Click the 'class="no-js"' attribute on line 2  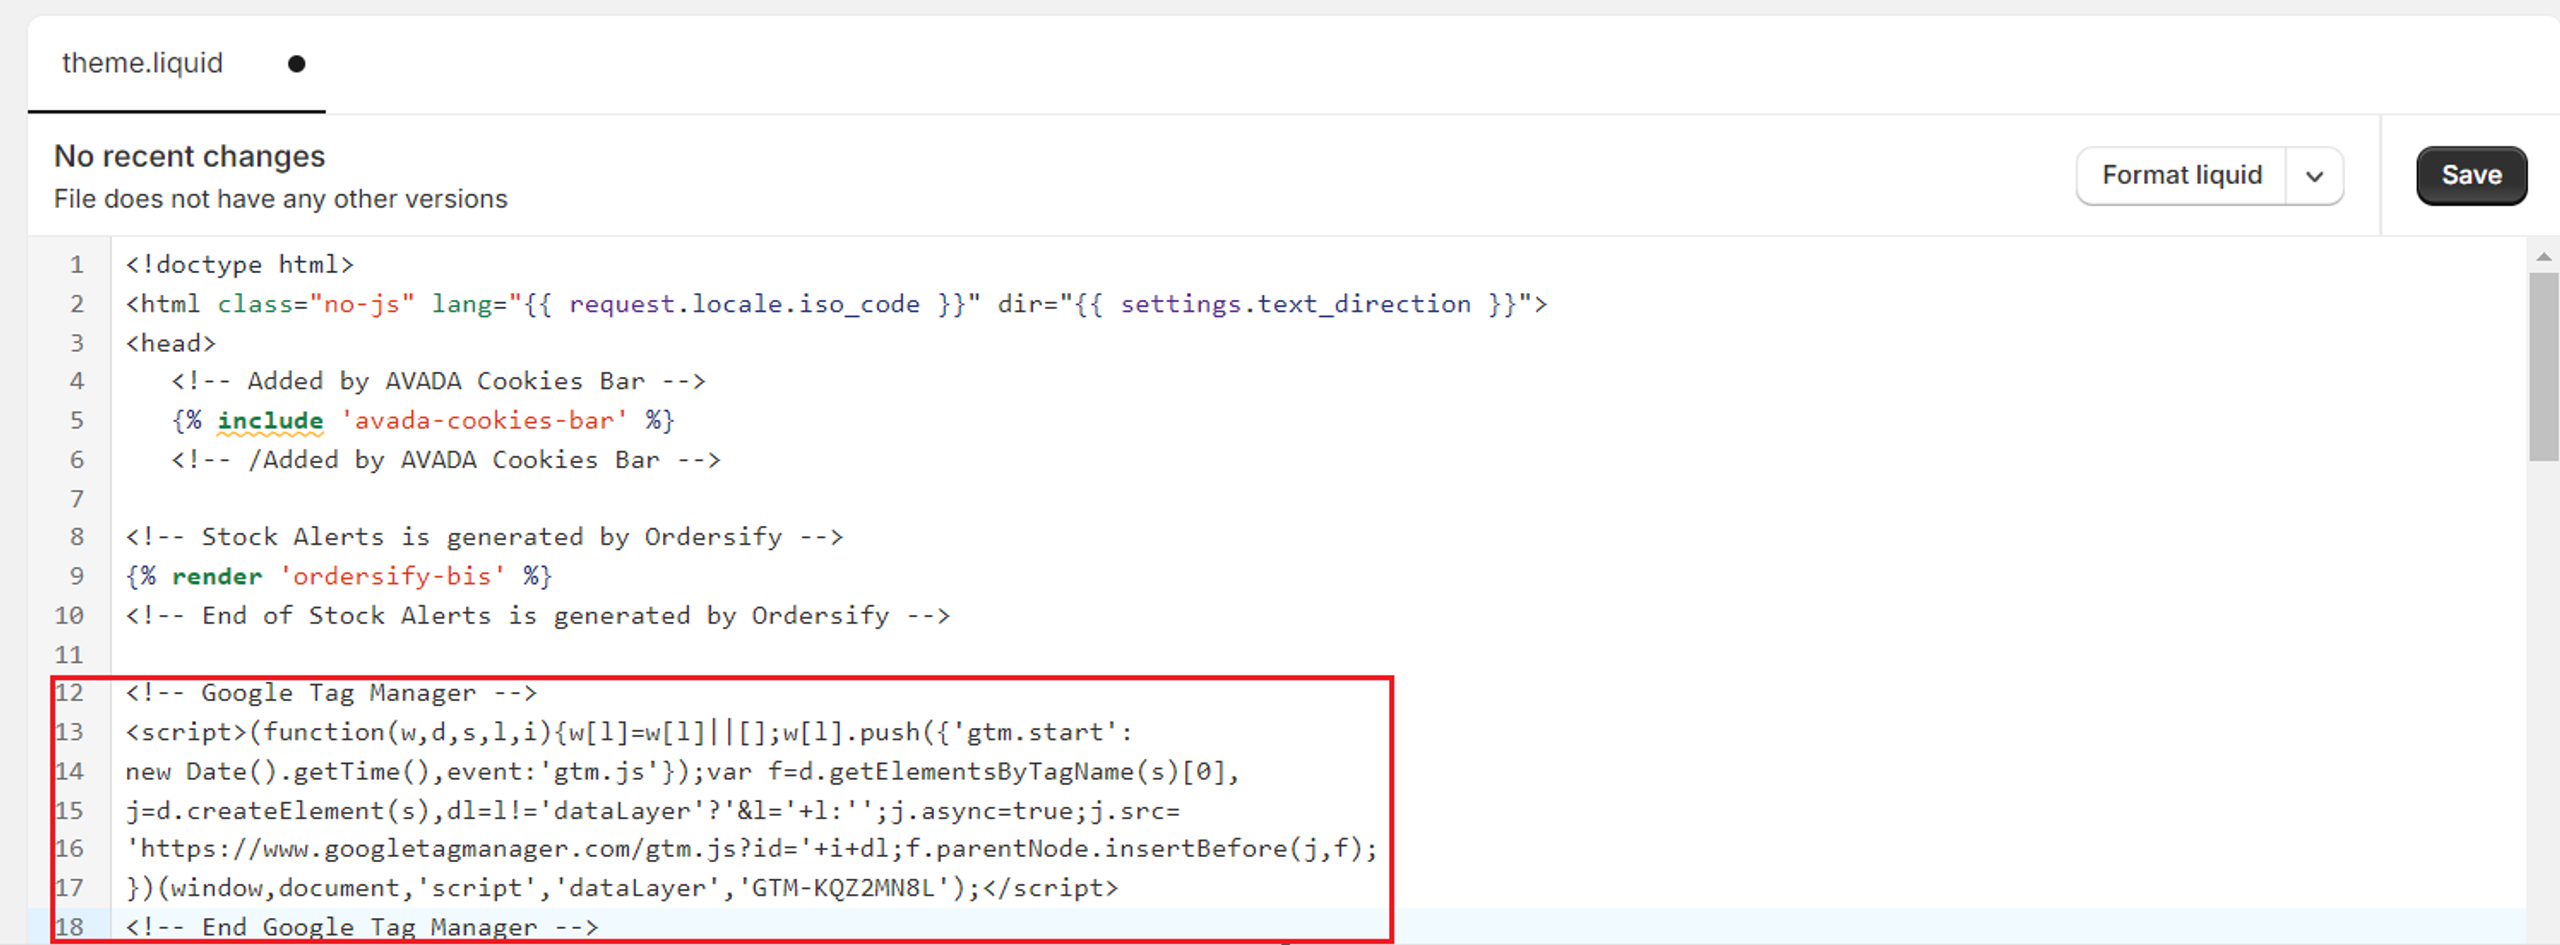[x=315, y=304]
